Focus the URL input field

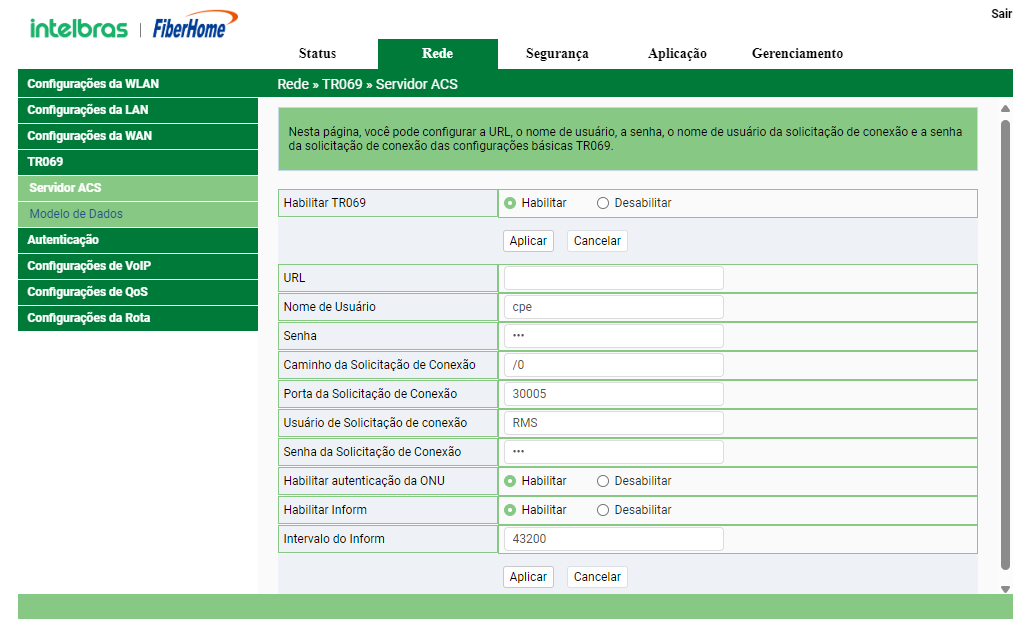click(x=613, y=278)
